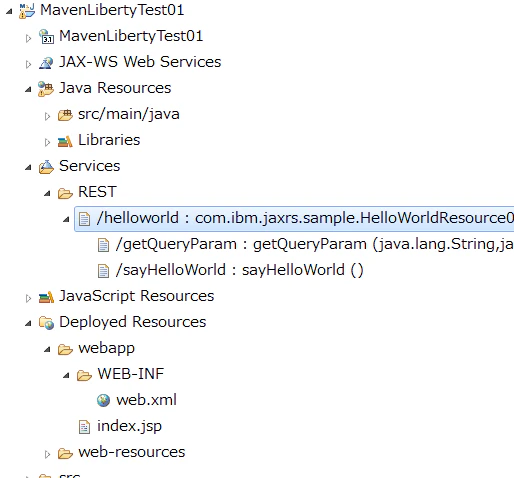Click the JavaScript Resources library icon

tap(46, 297)
